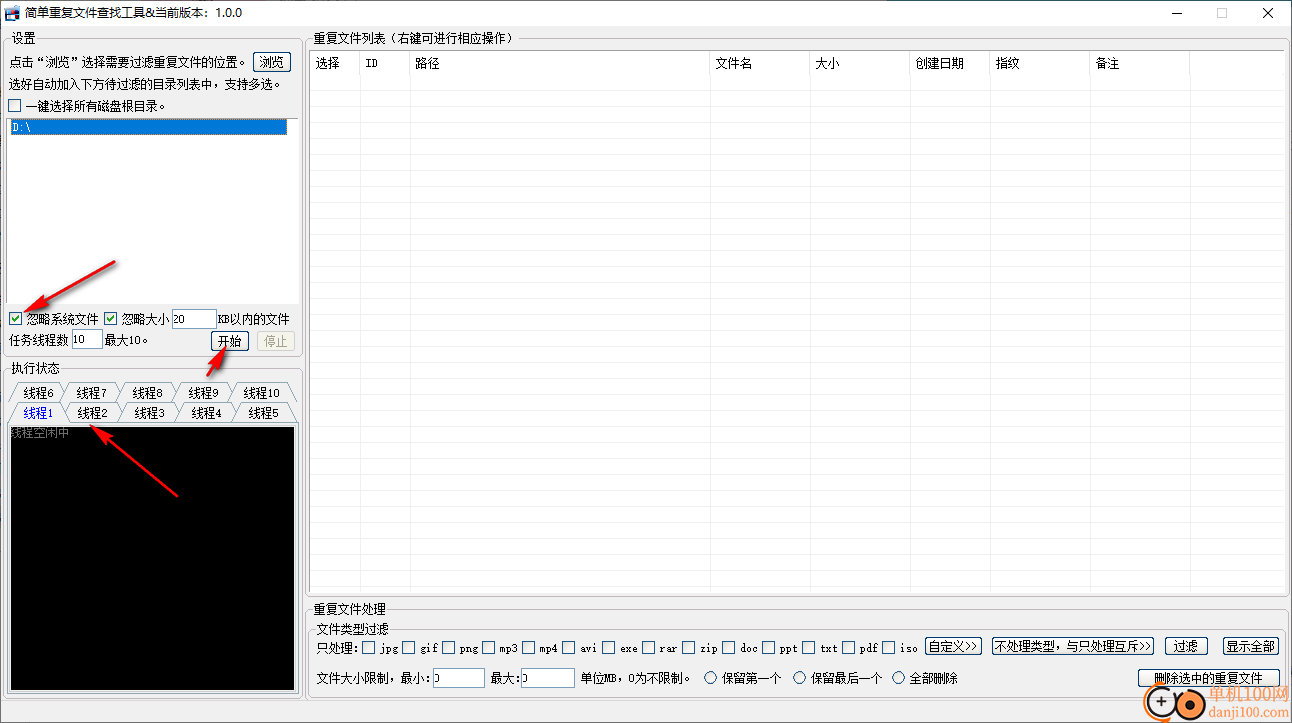Check the doc file type checkbox

coord(729,647)
